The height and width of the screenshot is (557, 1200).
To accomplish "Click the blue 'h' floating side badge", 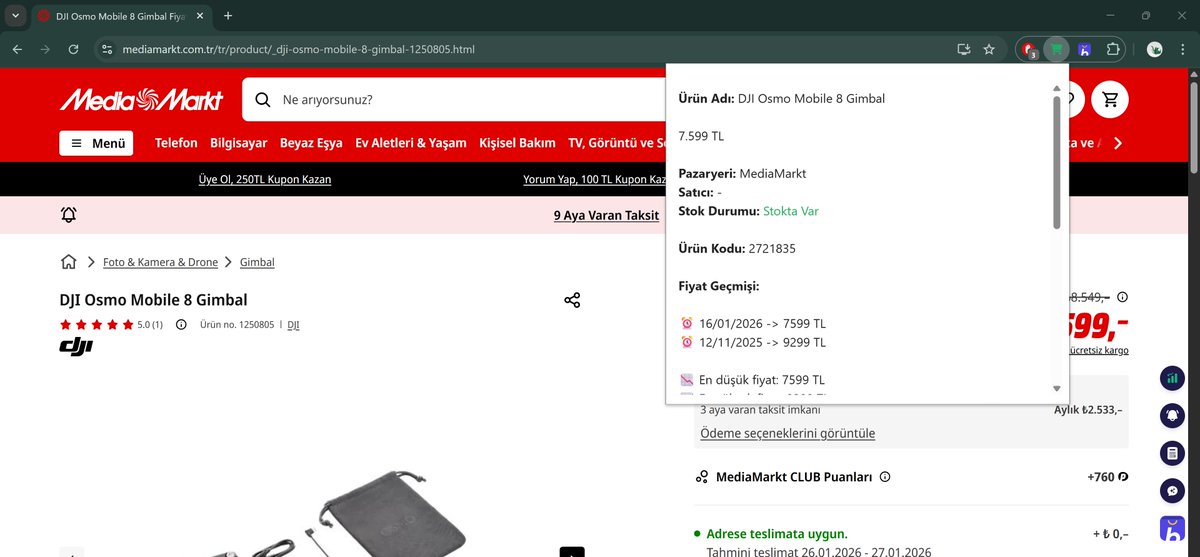I will (x=1172, y=529).
